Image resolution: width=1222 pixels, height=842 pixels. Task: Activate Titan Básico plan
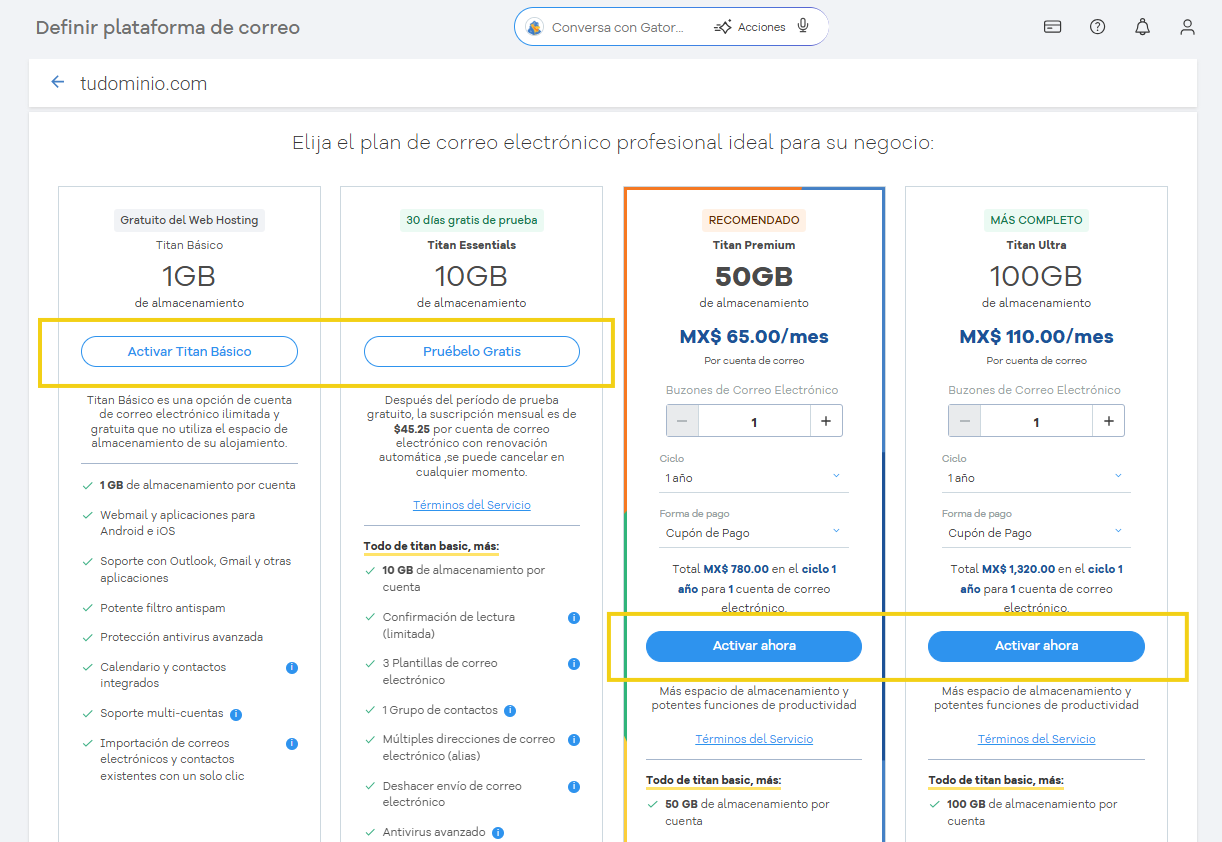(x=188, y=351)
